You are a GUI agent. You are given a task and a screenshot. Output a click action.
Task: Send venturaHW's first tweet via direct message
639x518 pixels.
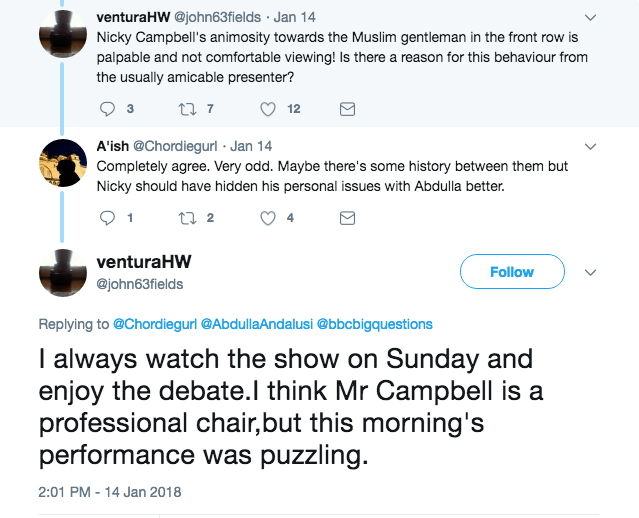pyautogui.click(x=348, y=109)
